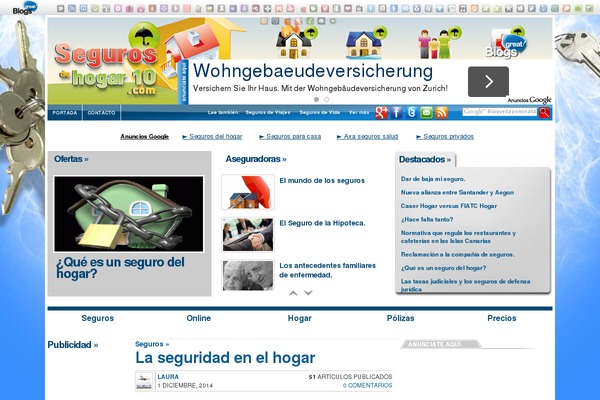Viewport: 600px width, 400px height.
Task: Select the first ad carousel dot
Action: (x=316, y=99)
